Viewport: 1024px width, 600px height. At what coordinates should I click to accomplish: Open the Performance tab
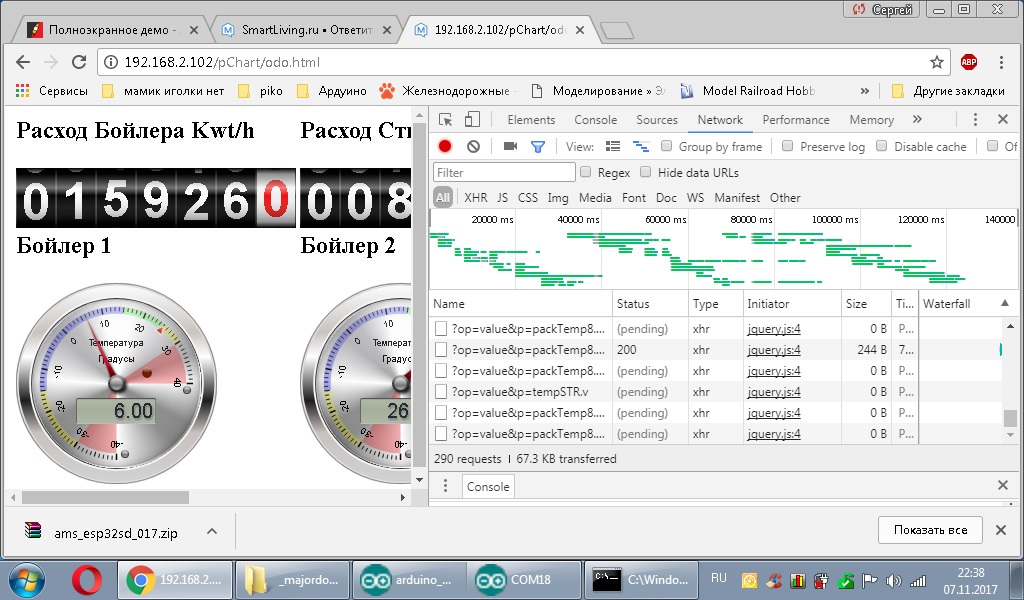coord(795,120)
